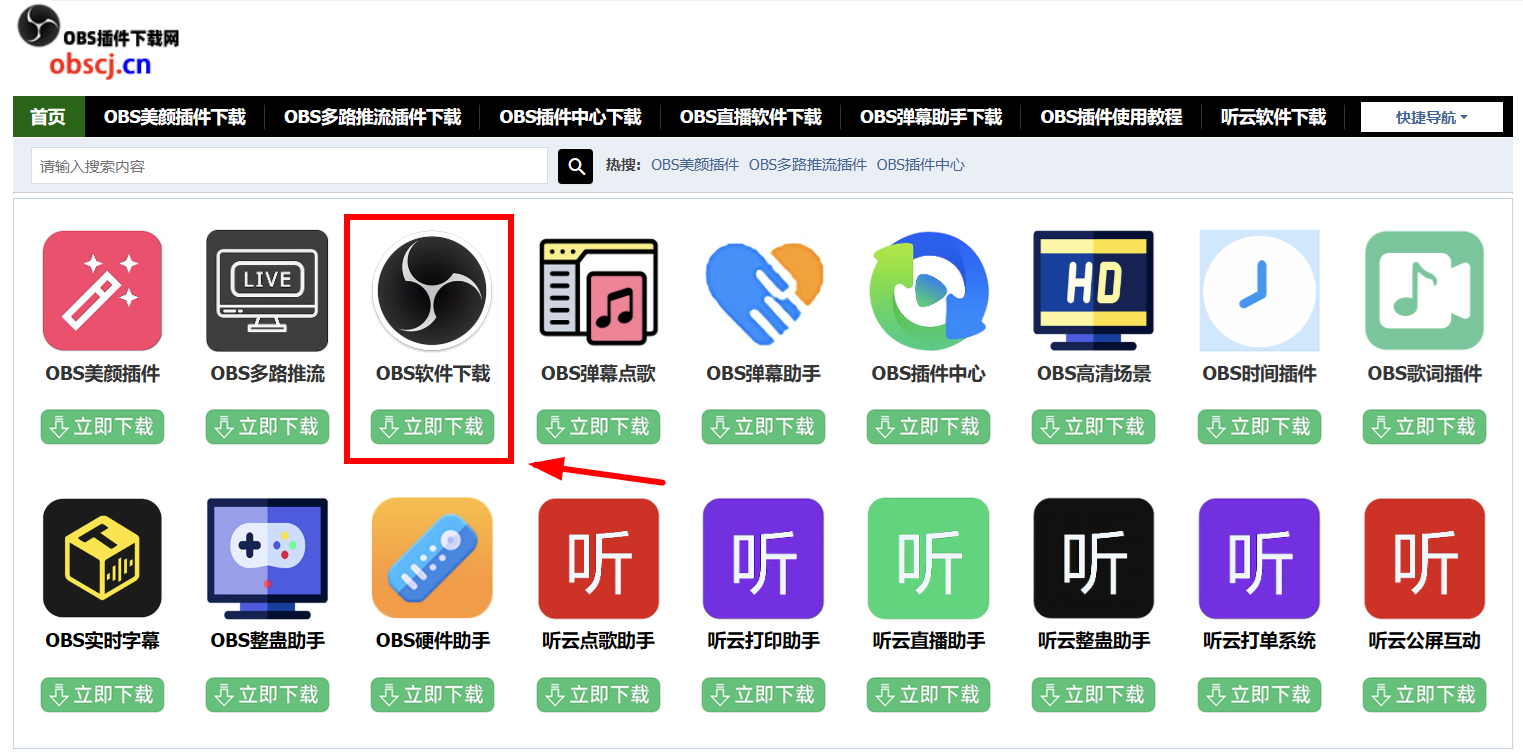Click the magnifier search button
The image size is (1523, 755).
pos(575,166)
